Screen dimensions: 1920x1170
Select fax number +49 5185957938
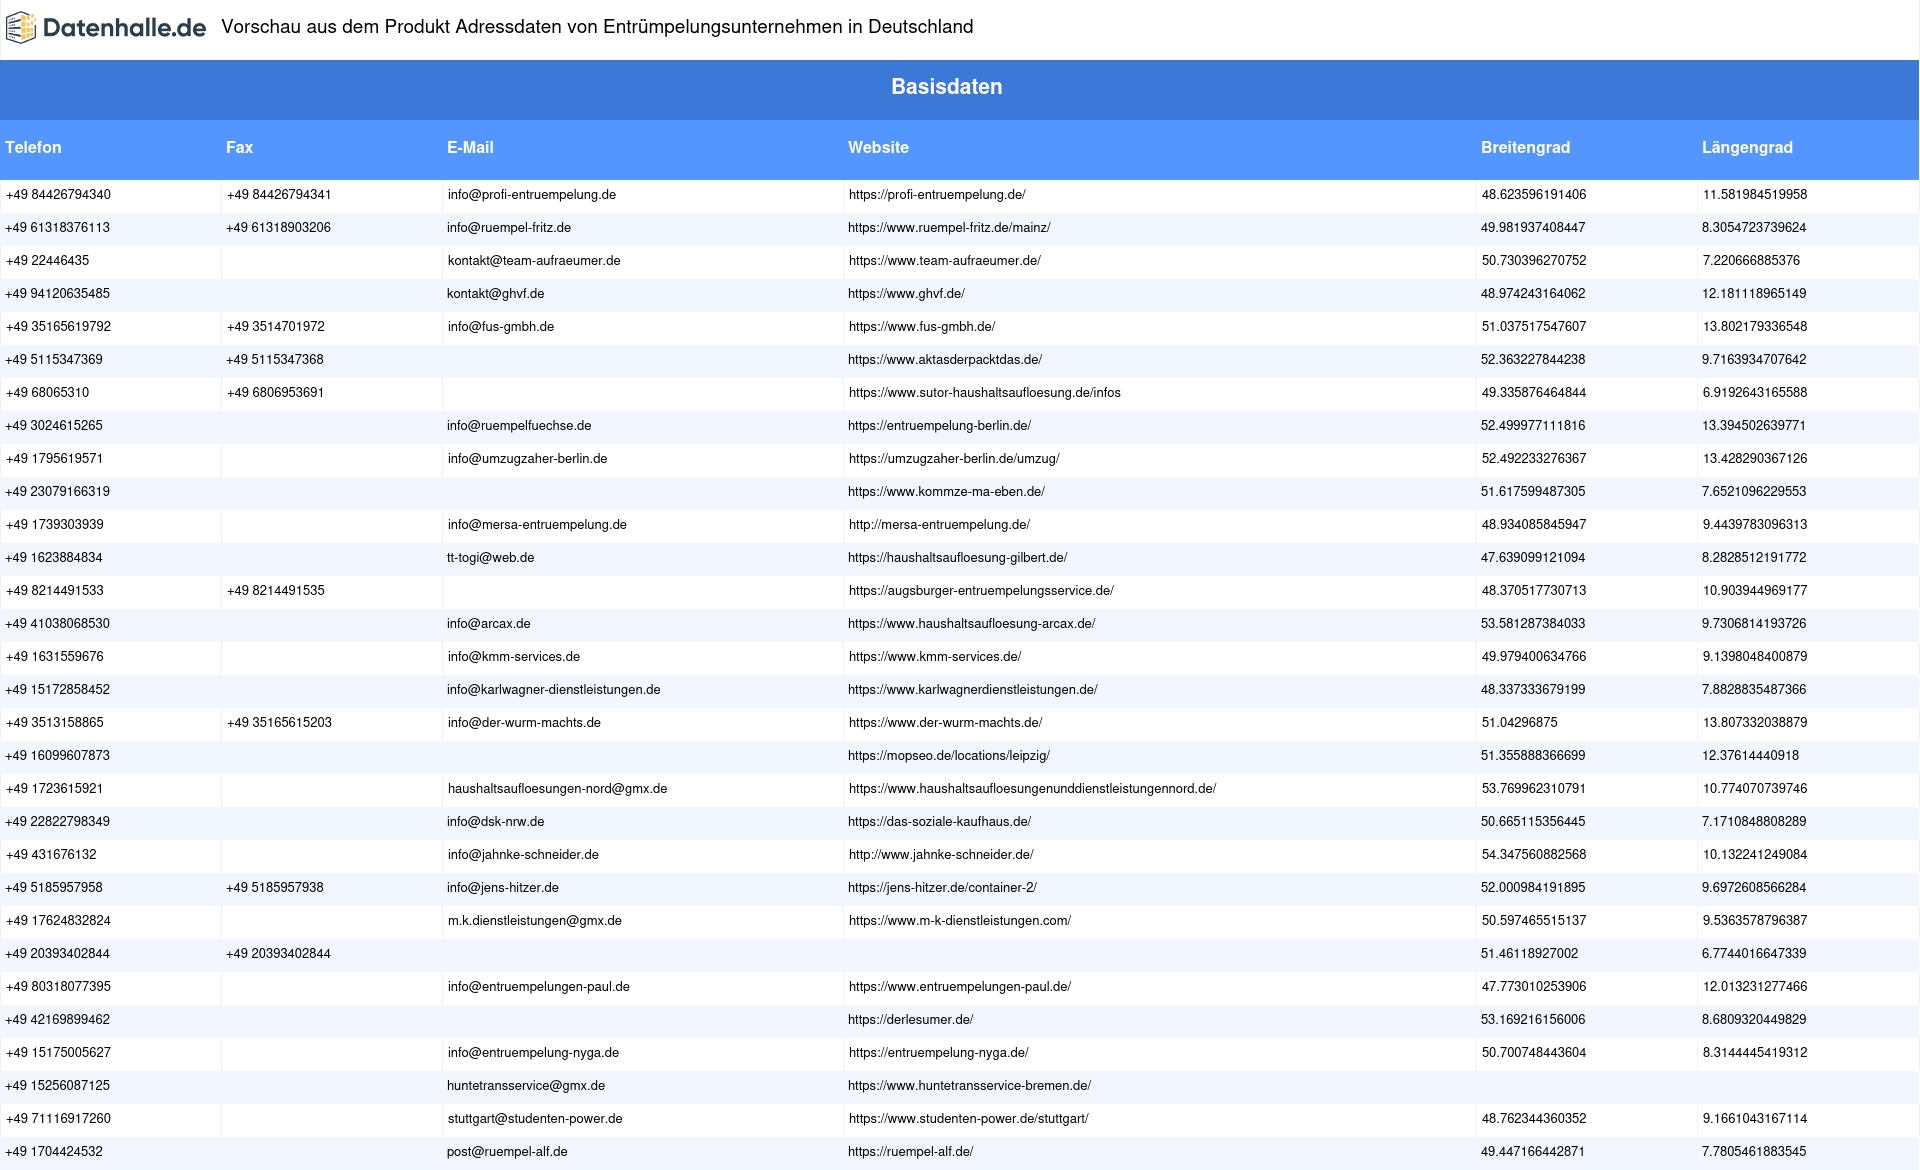[x=275, y=888]
